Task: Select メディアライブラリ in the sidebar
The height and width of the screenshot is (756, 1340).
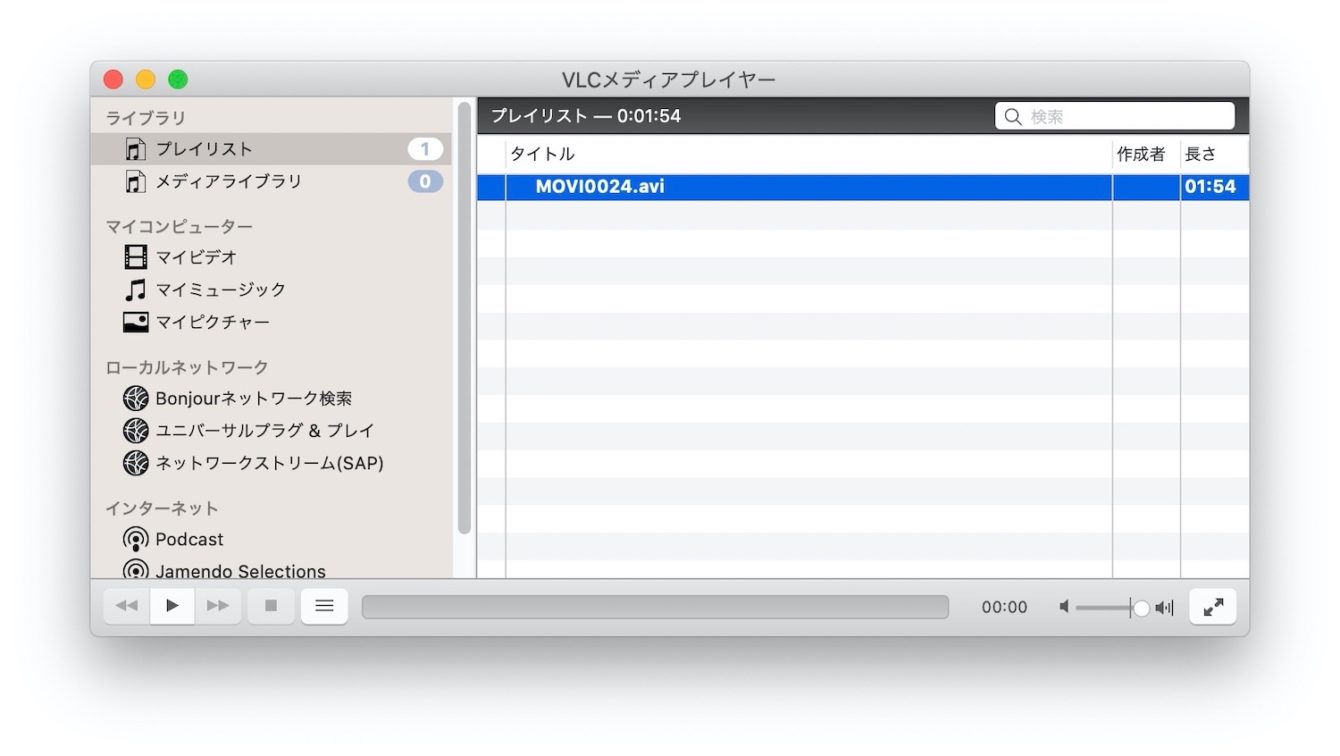Action: 271,181
